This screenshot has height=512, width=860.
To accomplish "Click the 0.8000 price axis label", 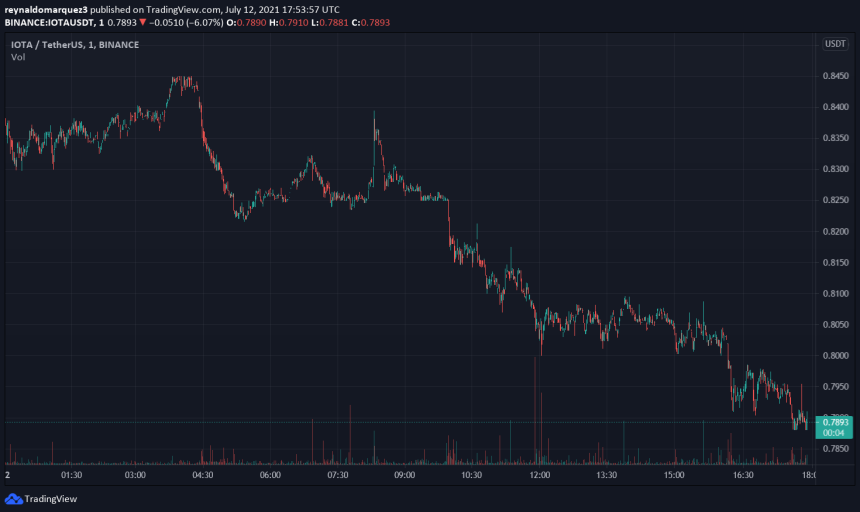I will [x=835, y=356].
